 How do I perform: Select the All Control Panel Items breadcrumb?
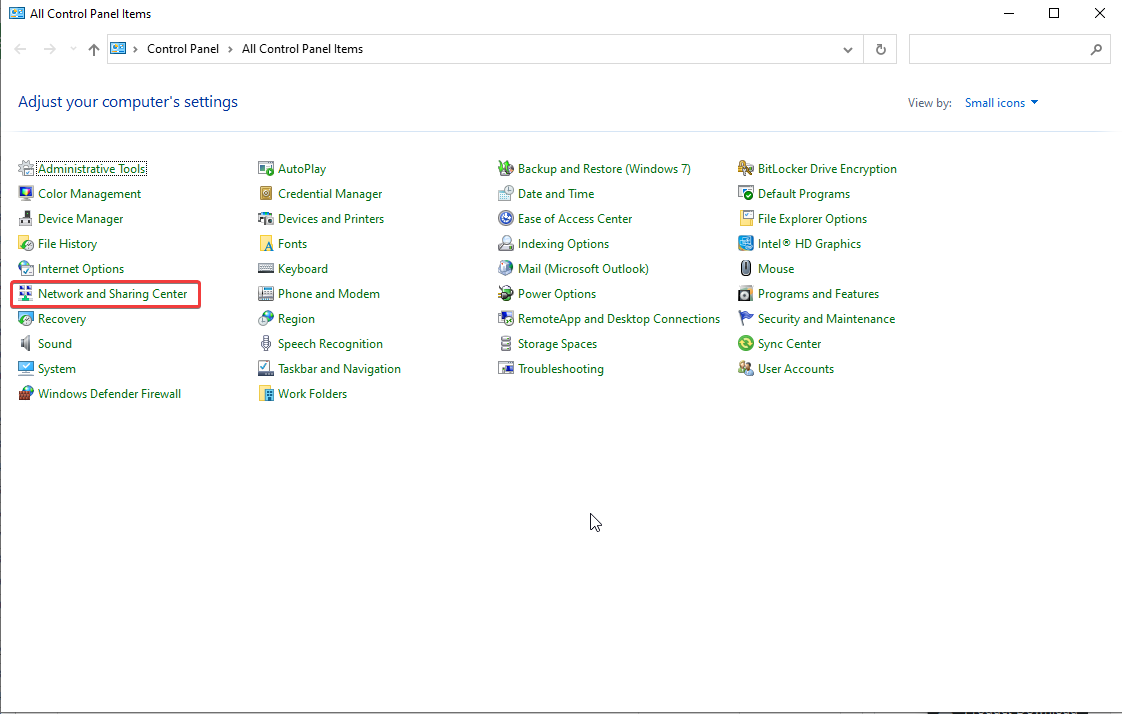(302, 49)
